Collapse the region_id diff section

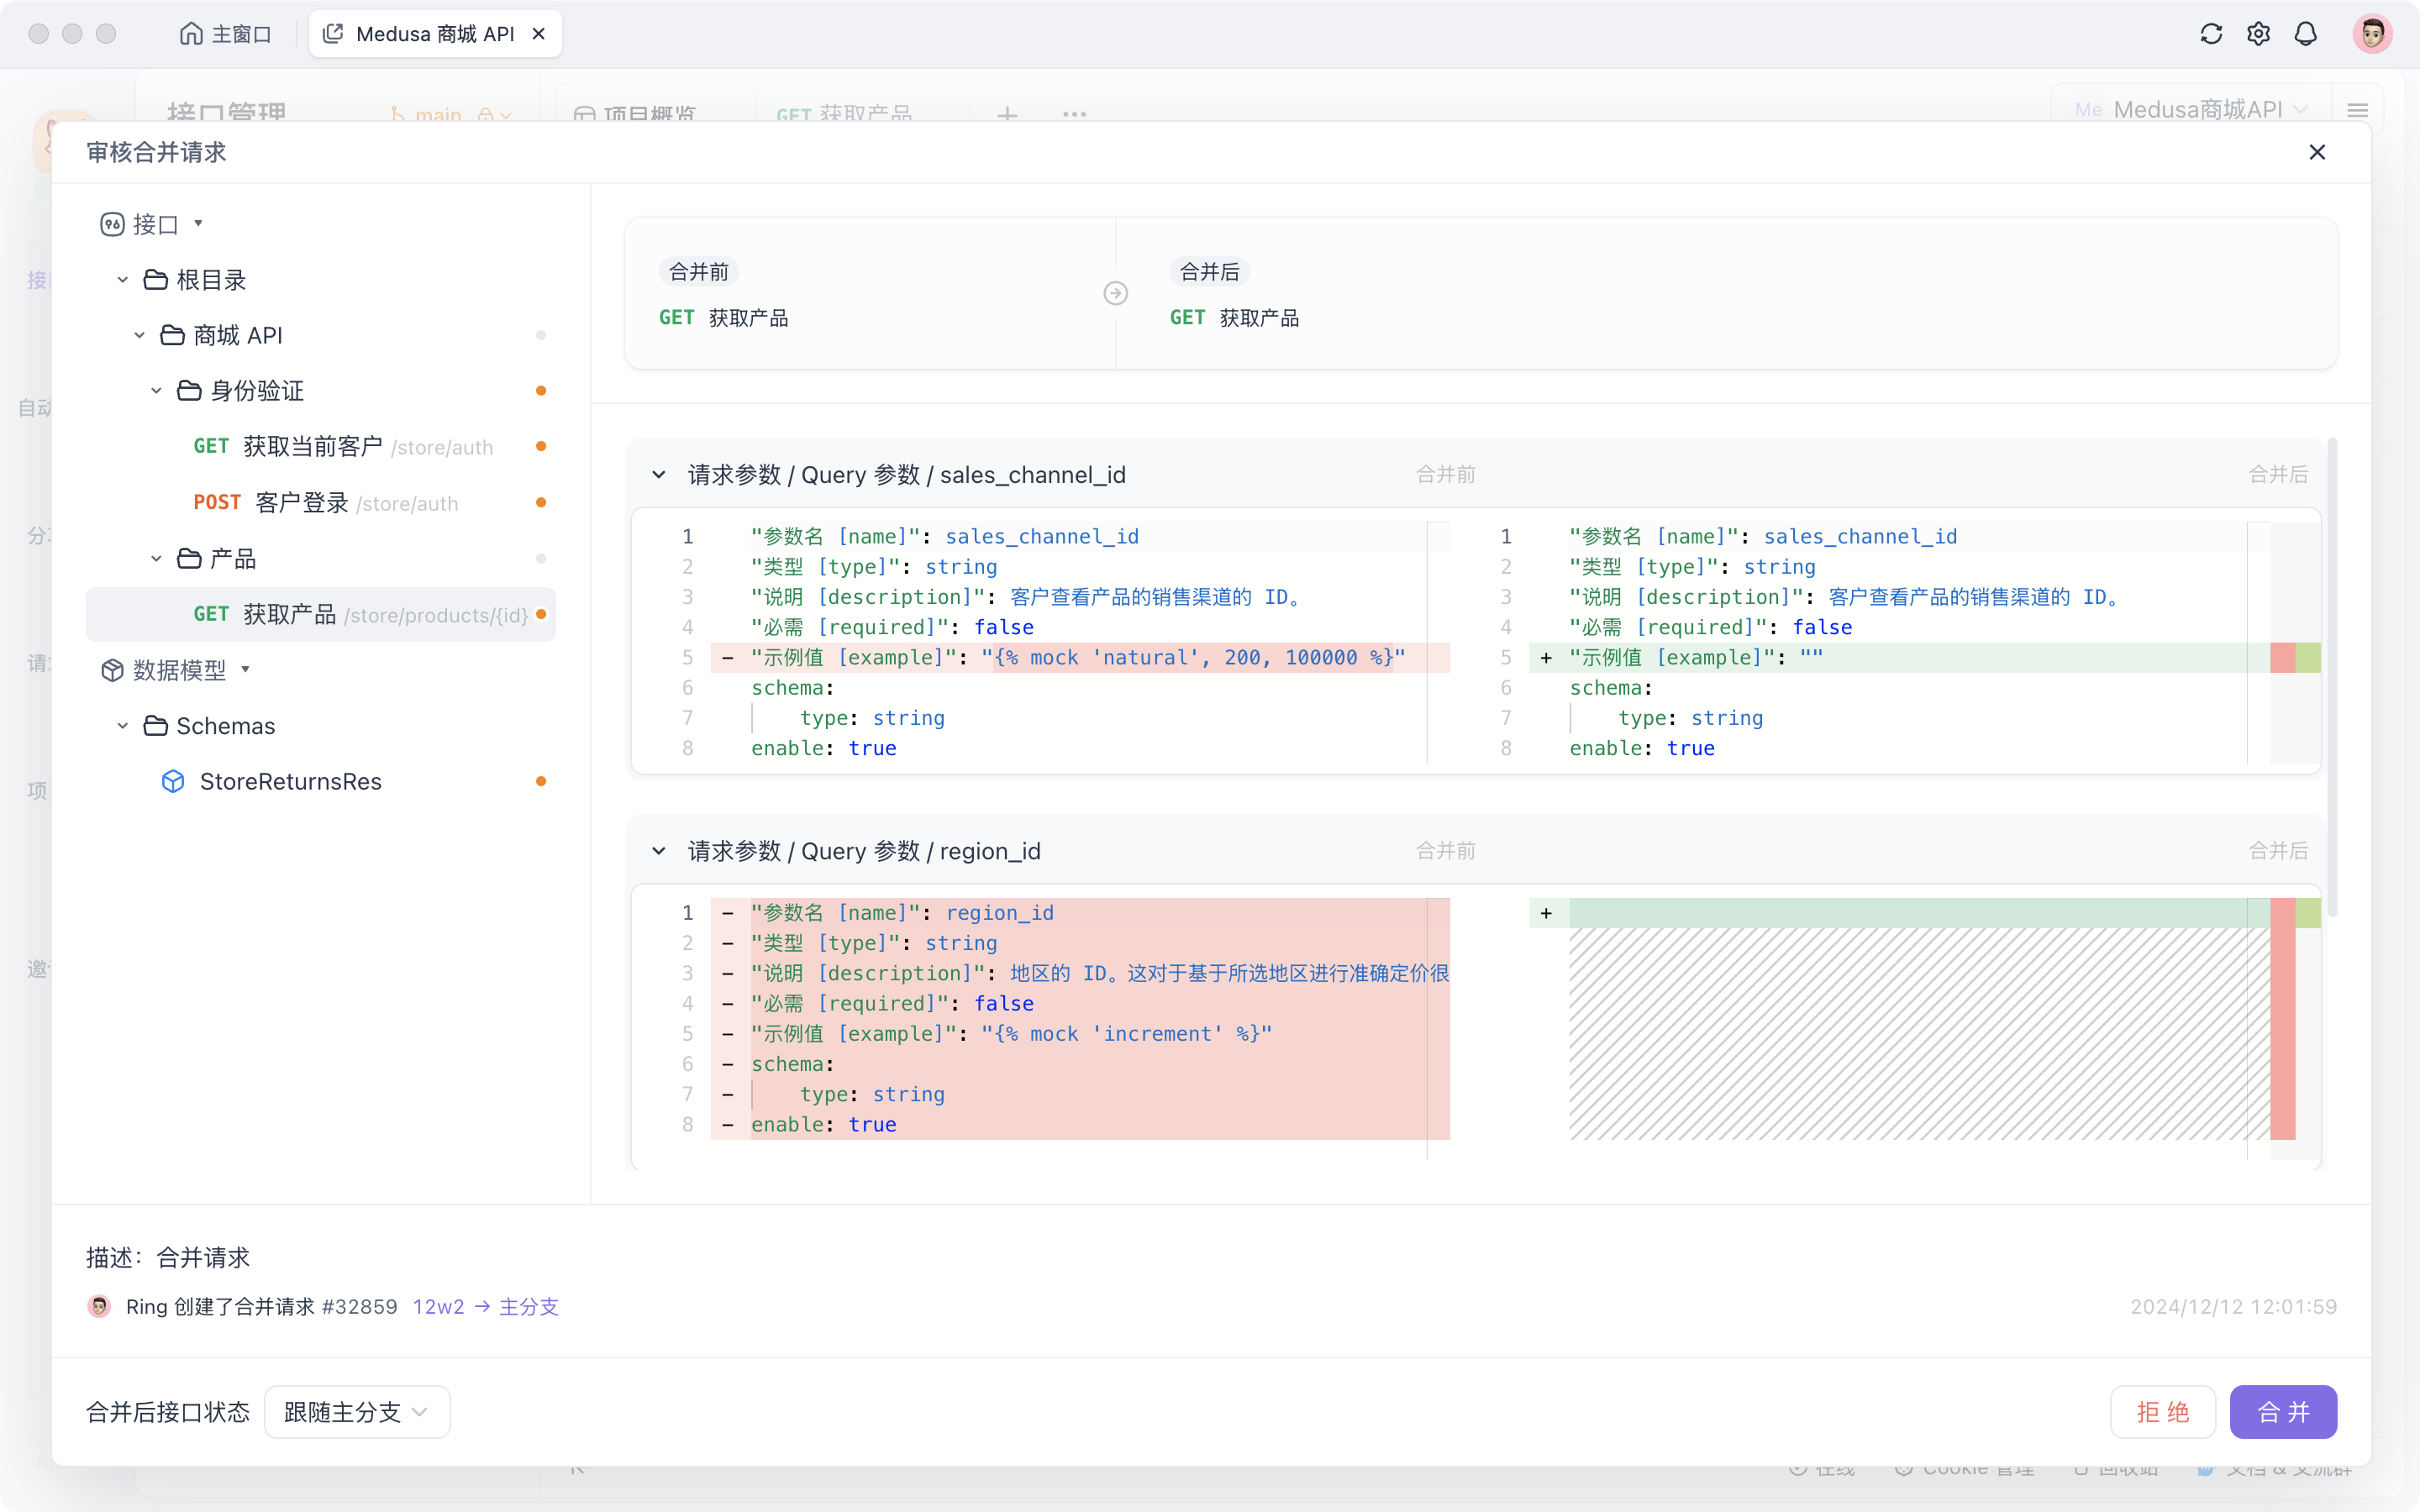tap(658, 851)
